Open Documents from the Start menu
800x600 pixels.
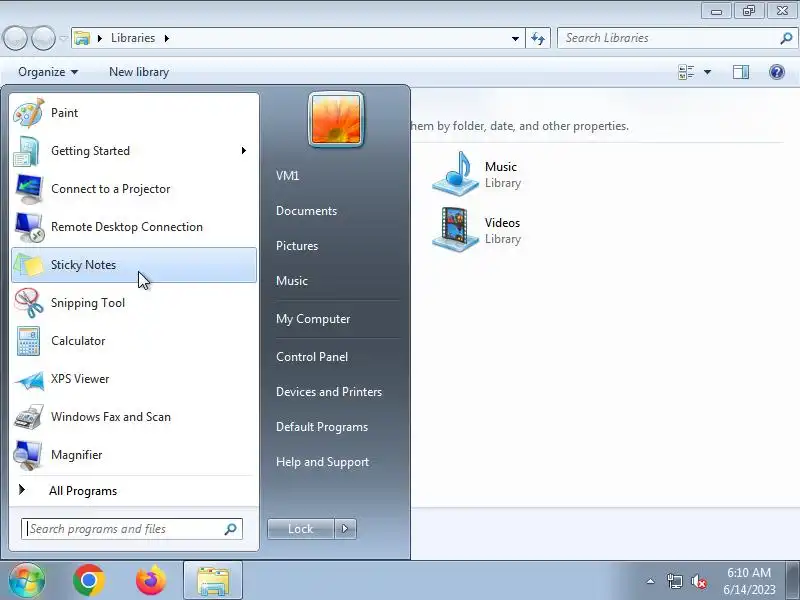point(306,211)
